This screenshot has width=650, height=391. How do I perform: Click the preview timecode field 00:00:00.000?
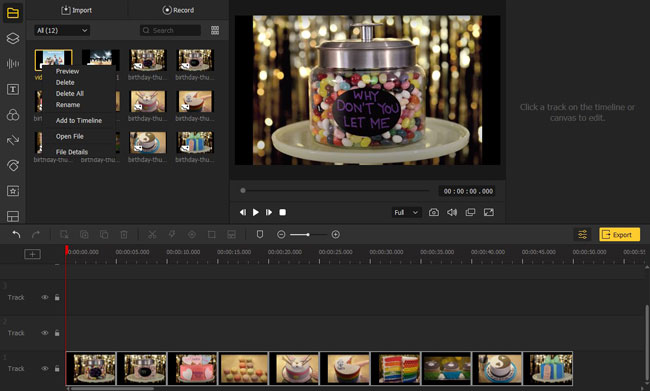[x=468, y=191]
